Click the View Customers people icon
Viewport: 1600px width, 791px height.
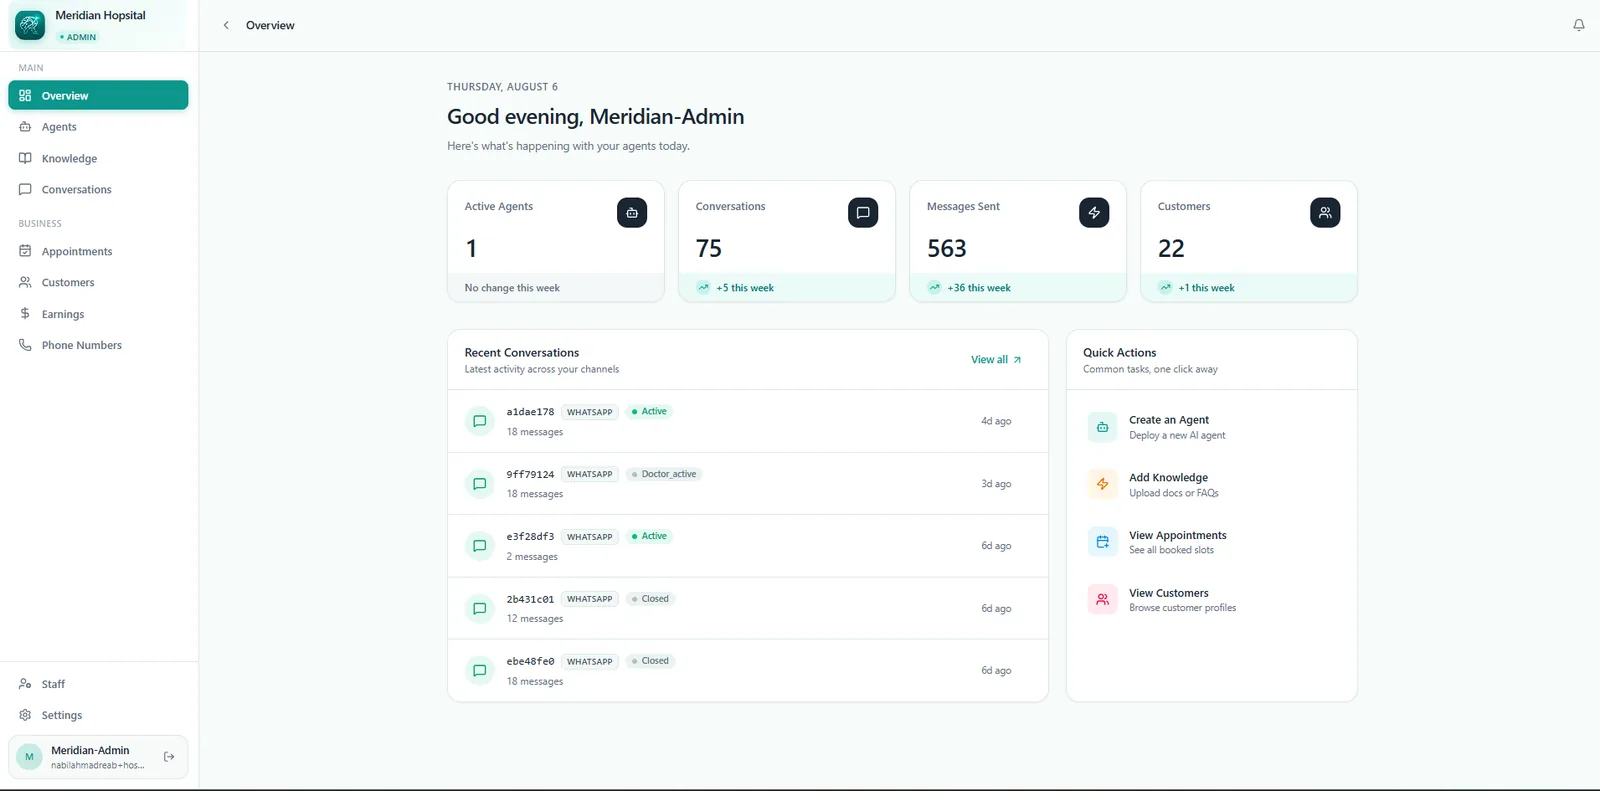[x=1102, y=600]
